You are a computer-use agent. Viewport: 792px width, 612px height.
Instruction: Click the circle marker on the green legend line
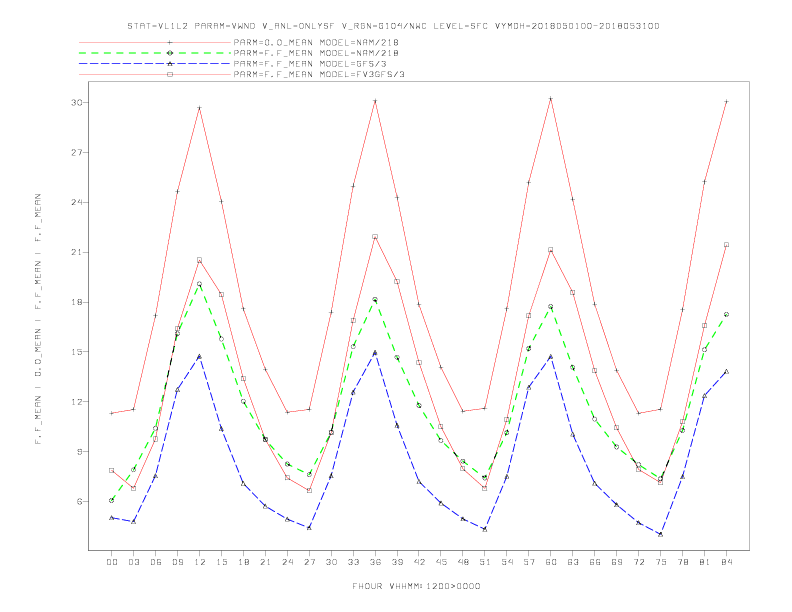tap(170, 53)
